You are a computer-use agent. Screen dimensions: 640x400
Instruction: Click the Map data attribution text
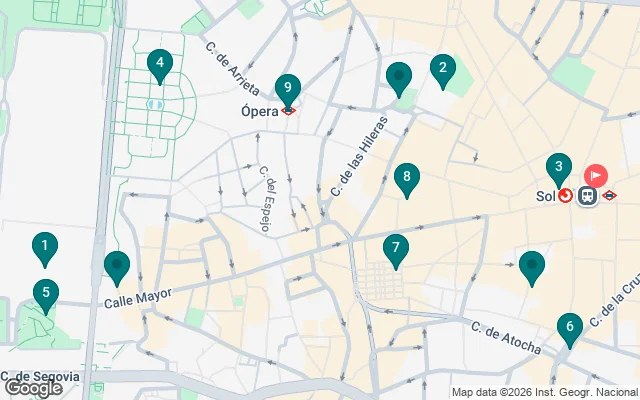pyautogui.click(x=545, y=392)
